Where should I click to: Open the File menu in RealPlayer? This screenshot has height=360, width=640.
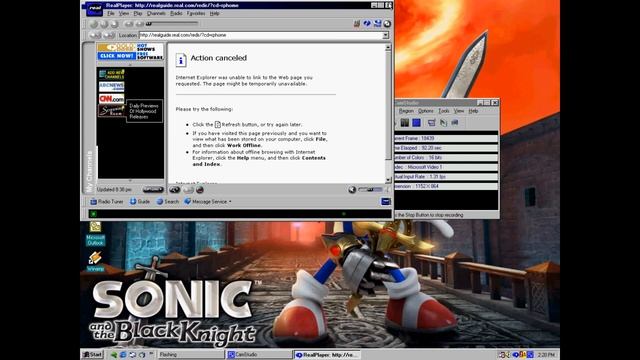[x=111, y=13]
